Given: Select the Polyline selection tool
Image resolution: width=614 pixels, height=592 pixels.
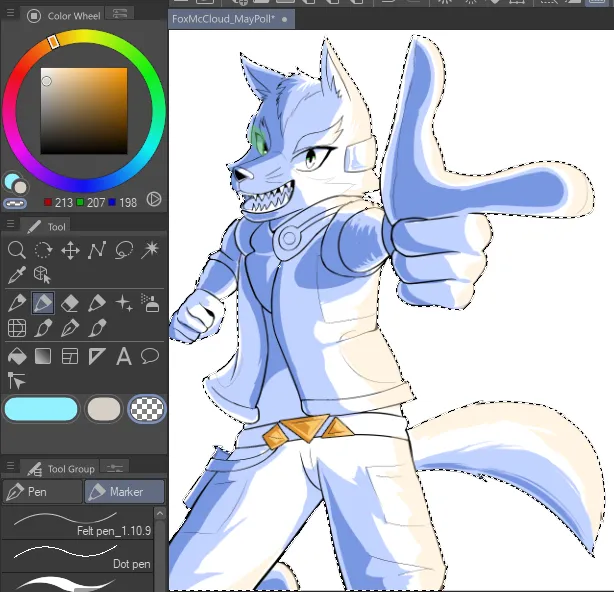Looking at the screenshot, I should 97,250.
